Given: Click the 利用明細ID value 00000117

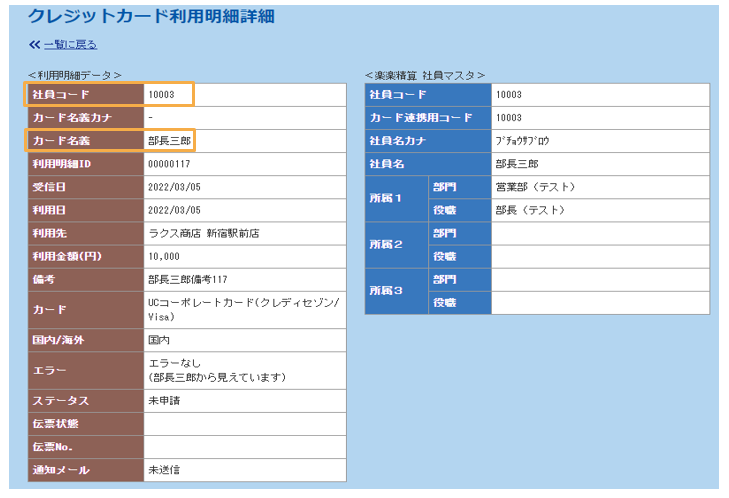Looking at the screenshot, I should coord(169,164).
